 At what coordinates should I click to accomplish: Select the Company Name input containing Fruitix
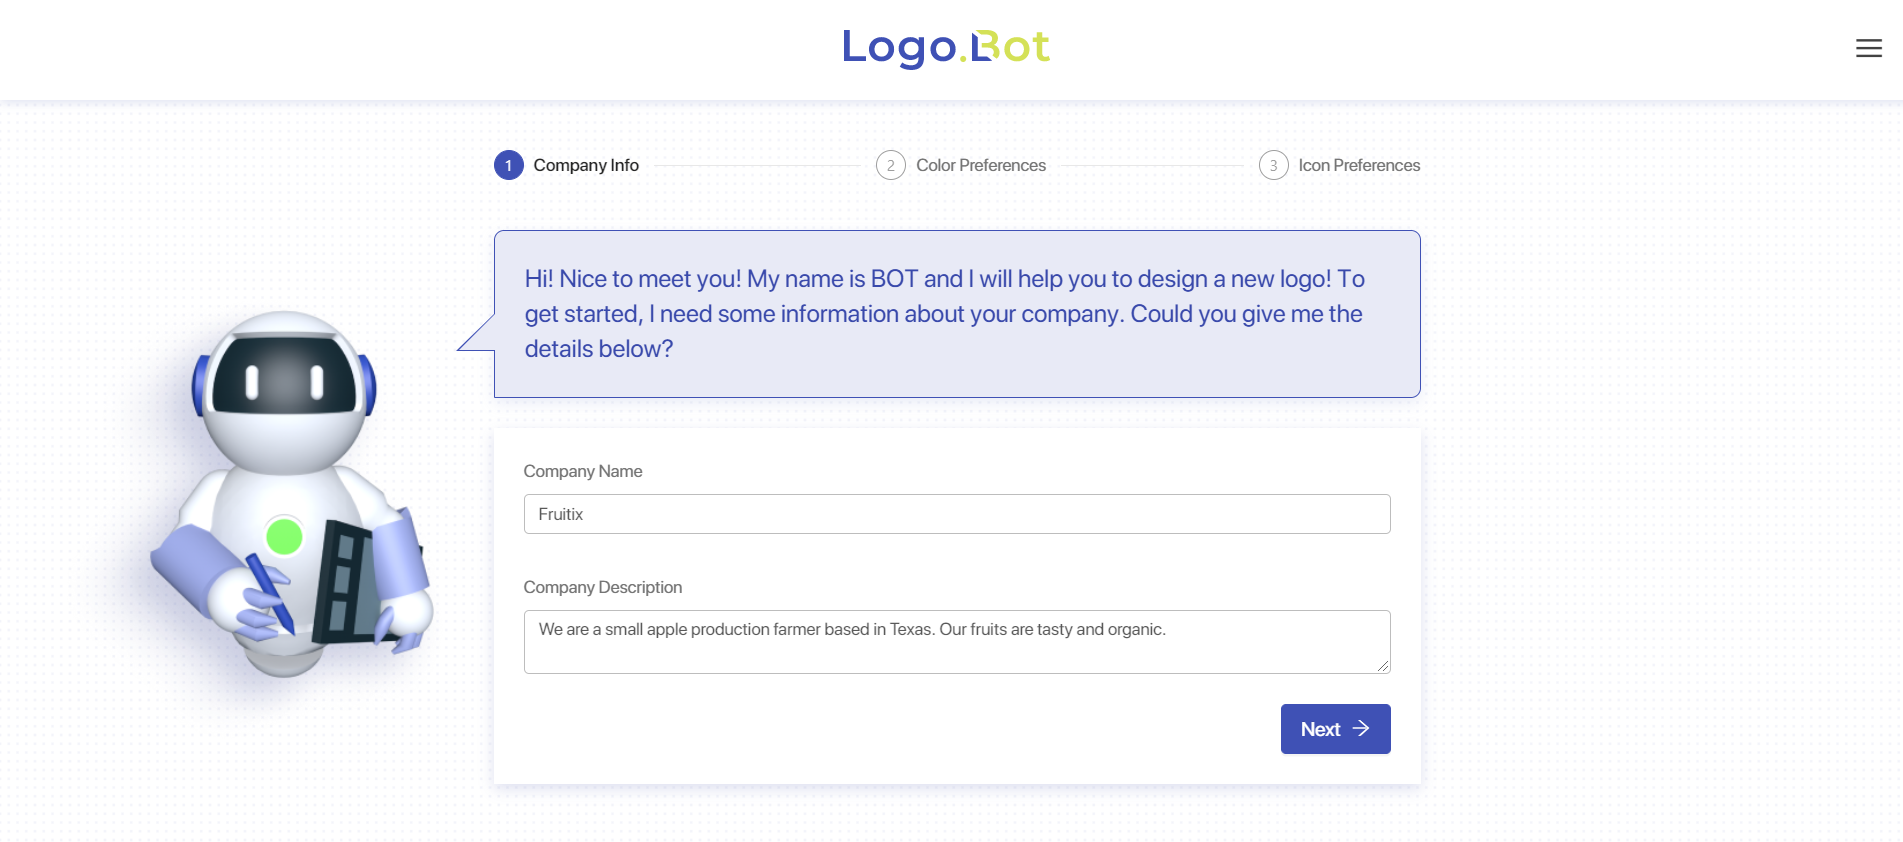(x=956, y=513)
